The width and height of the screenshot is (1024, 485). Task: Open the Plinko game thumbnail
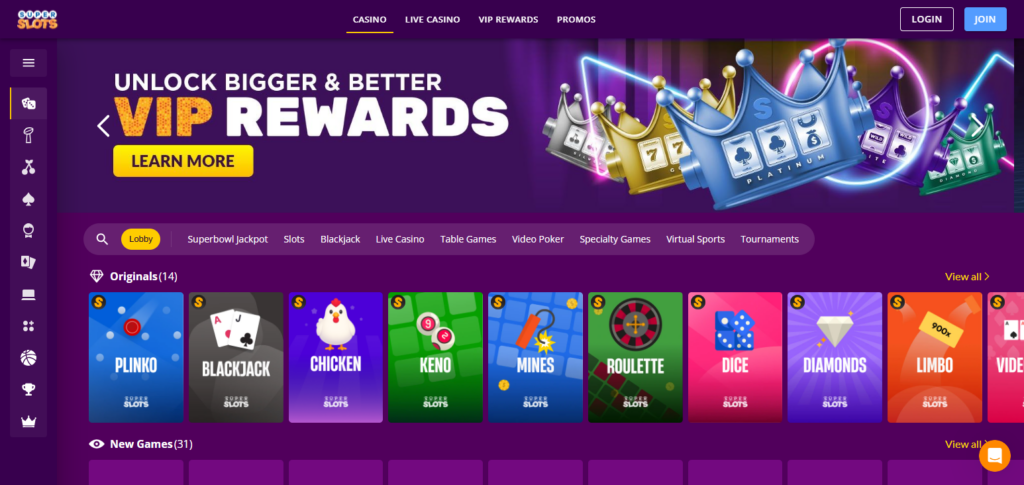point(136,357)
